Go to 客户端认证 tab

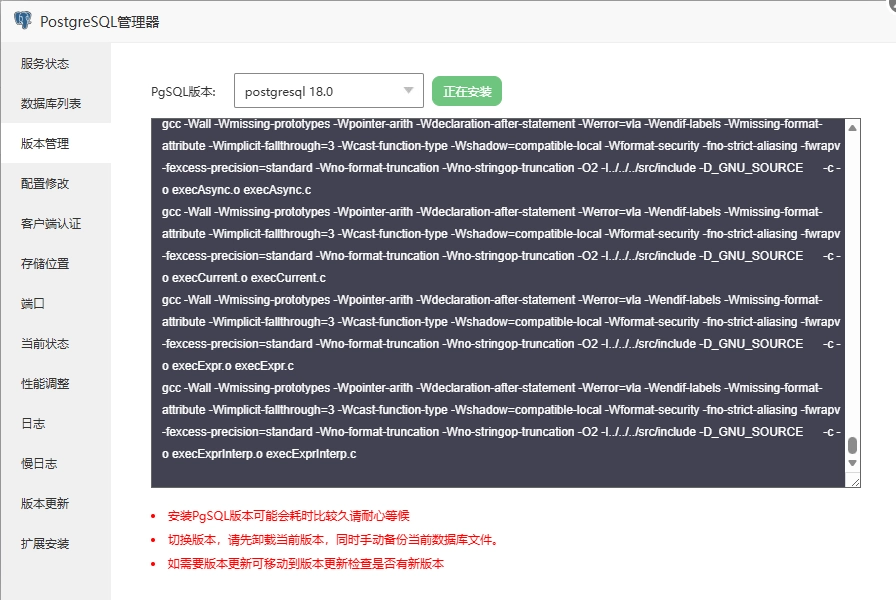tap(56, 223)
